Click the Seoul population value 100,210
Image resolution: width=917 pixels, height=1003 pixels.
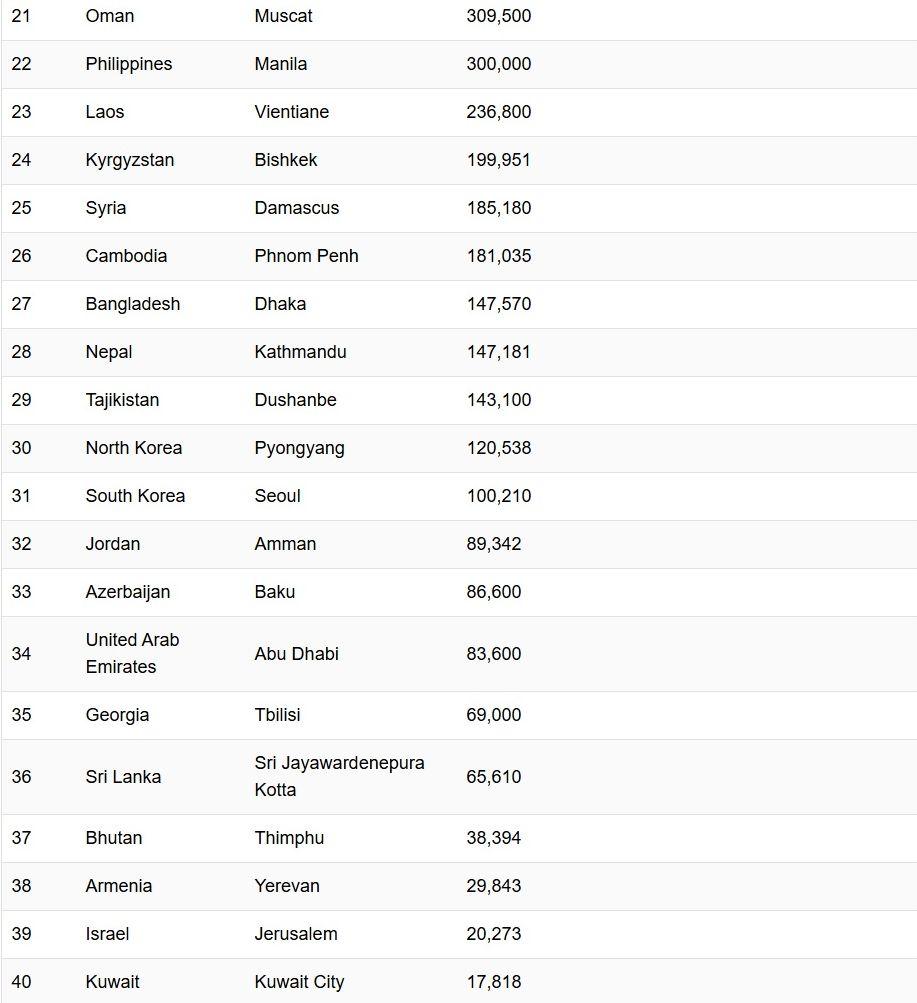click(499, 496)
